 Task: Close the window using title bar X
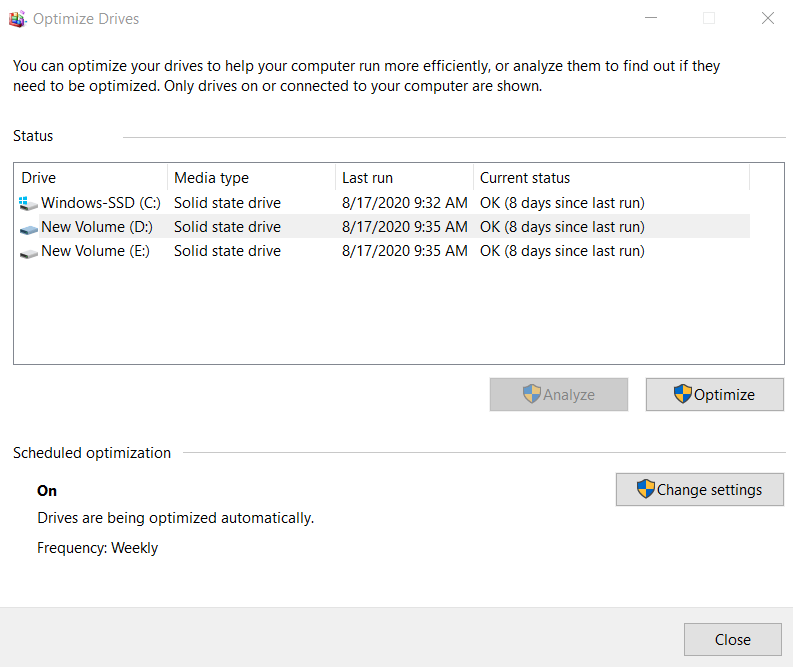[767, 18]
